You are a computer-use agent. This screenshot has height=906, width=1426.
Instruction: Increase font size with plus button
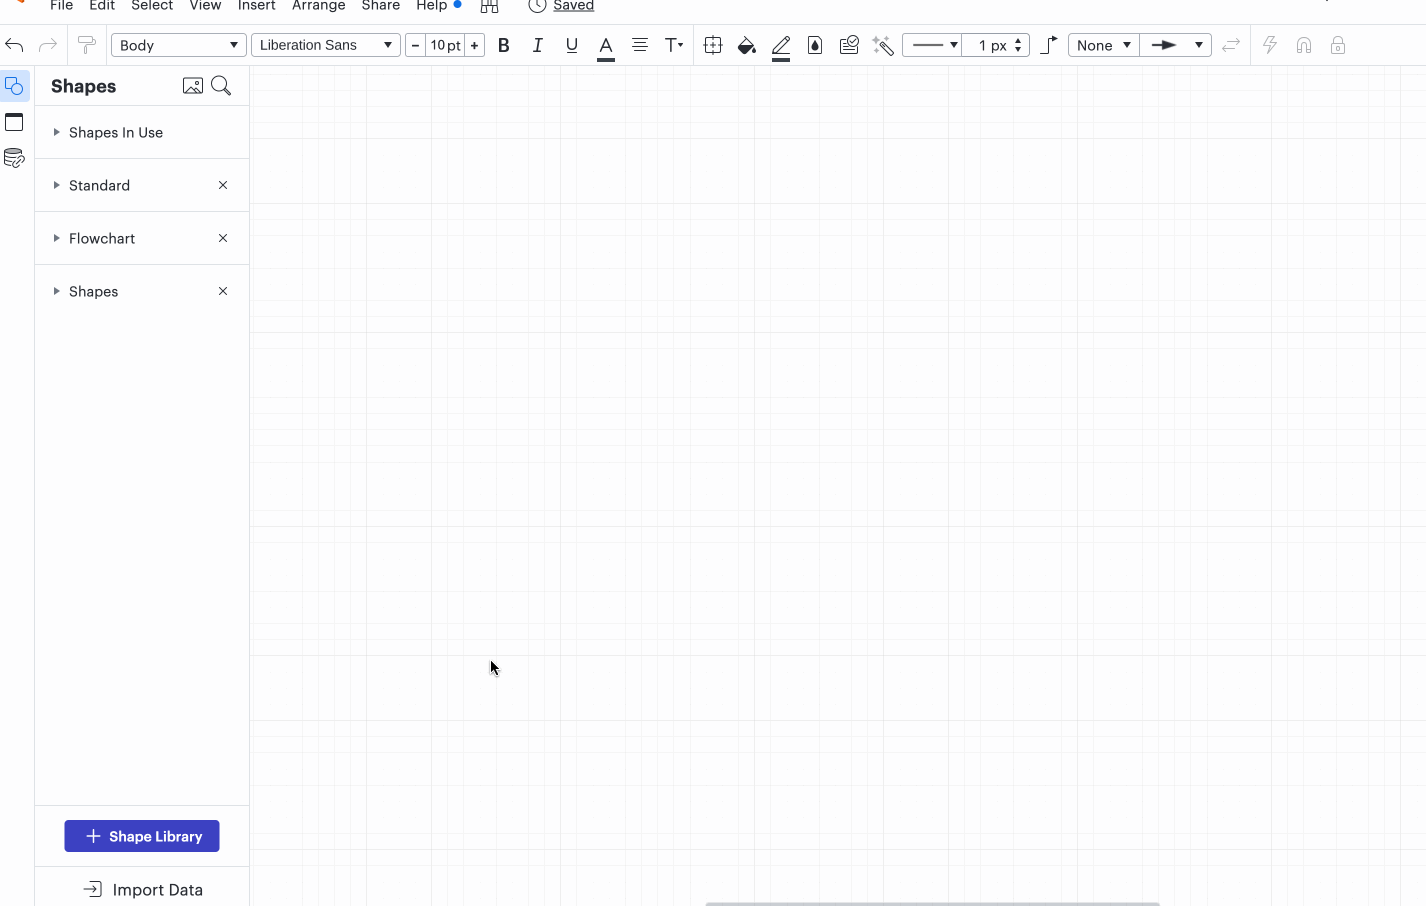click(475, 45)
